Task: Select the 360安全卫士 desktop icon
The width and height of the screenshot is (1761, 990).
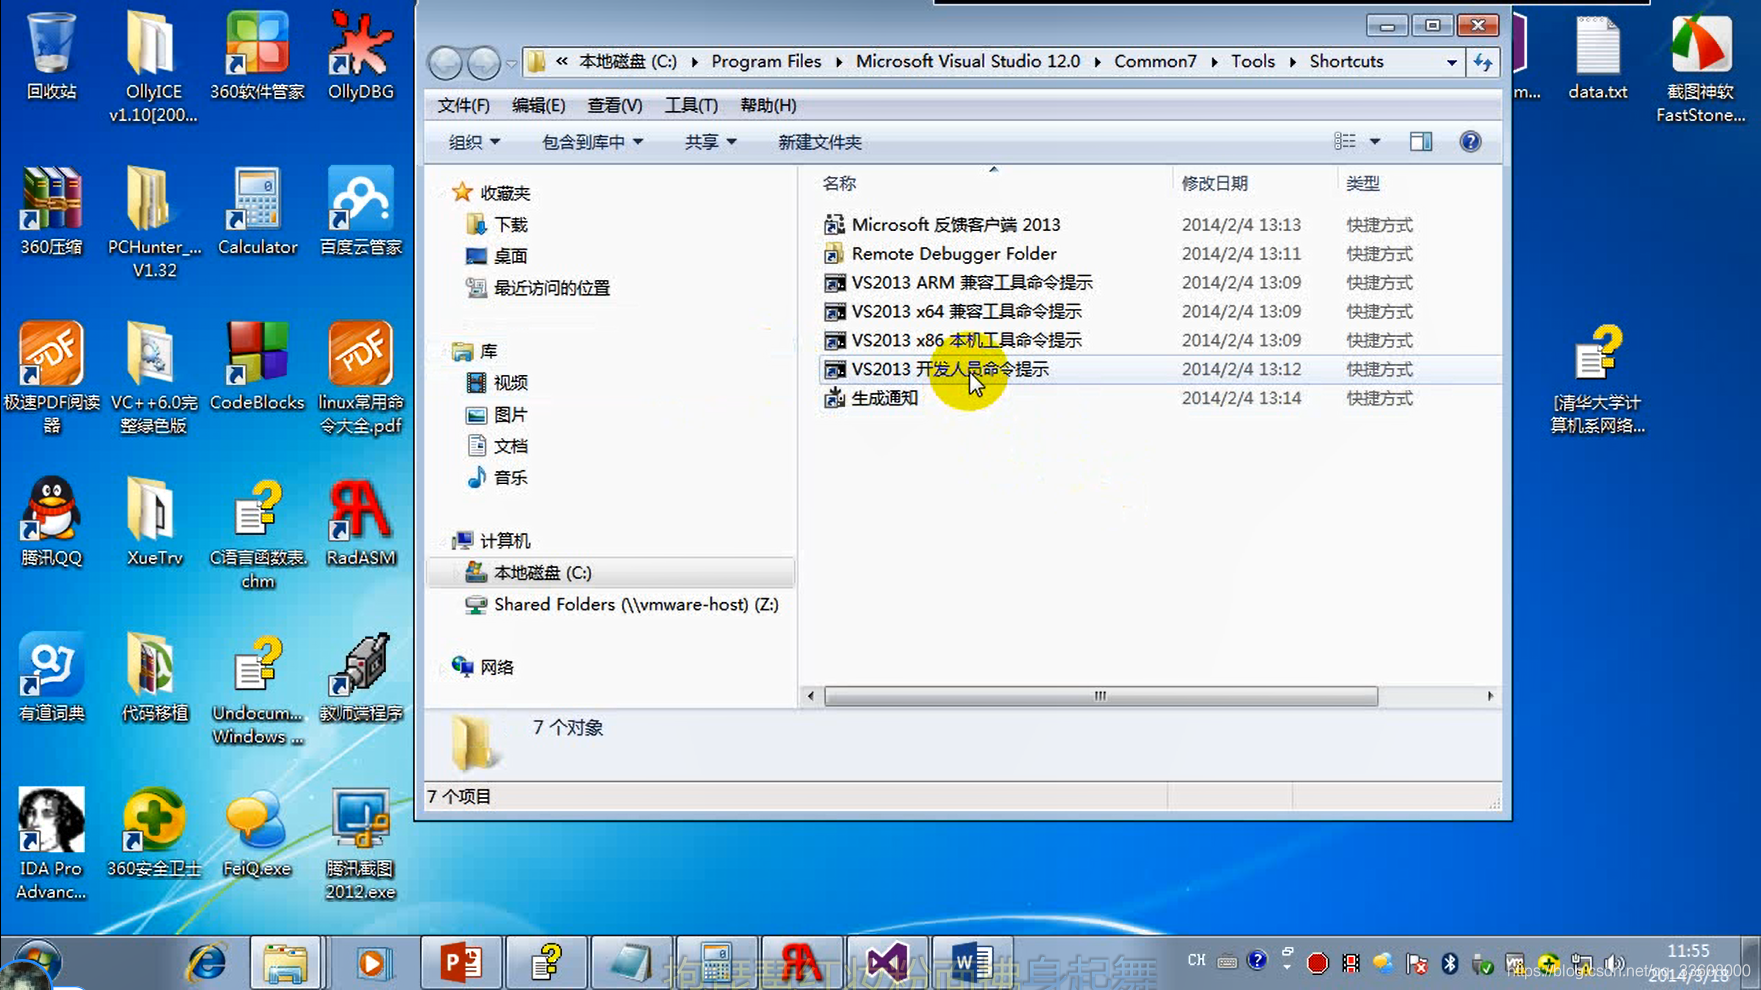Action: (153, 833)
